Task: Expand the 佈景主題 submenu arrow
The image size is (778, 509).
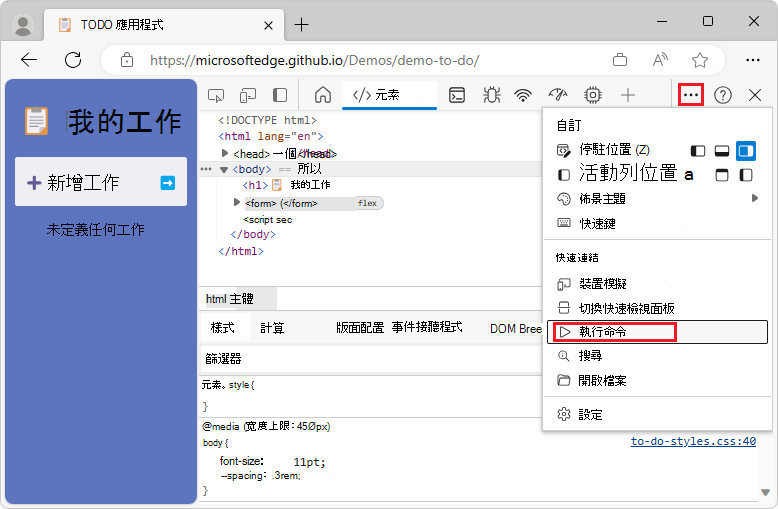Action: click(x=755, y=198)
